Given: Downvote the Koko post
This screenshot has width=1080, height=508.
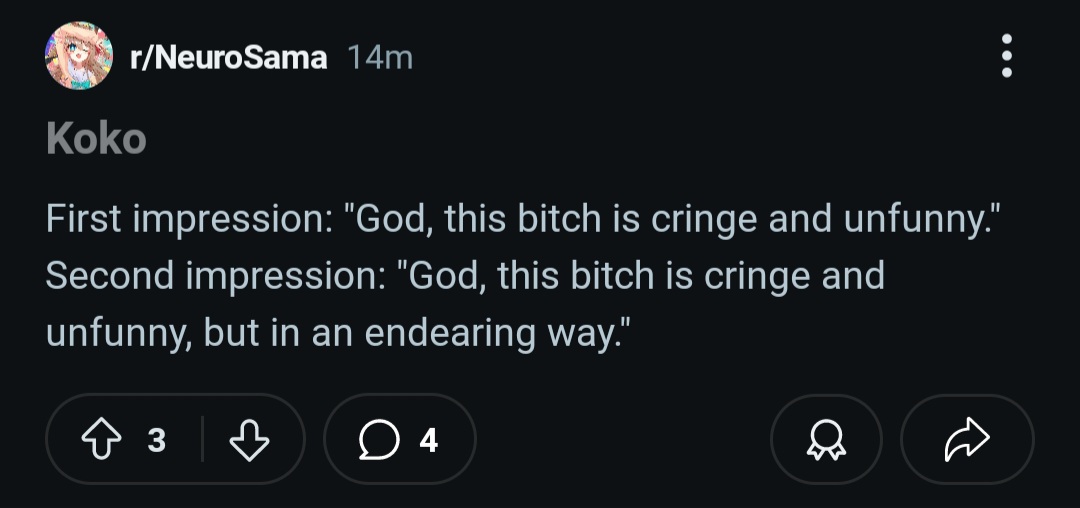Looking at the screenshot, I should (249, 439).
